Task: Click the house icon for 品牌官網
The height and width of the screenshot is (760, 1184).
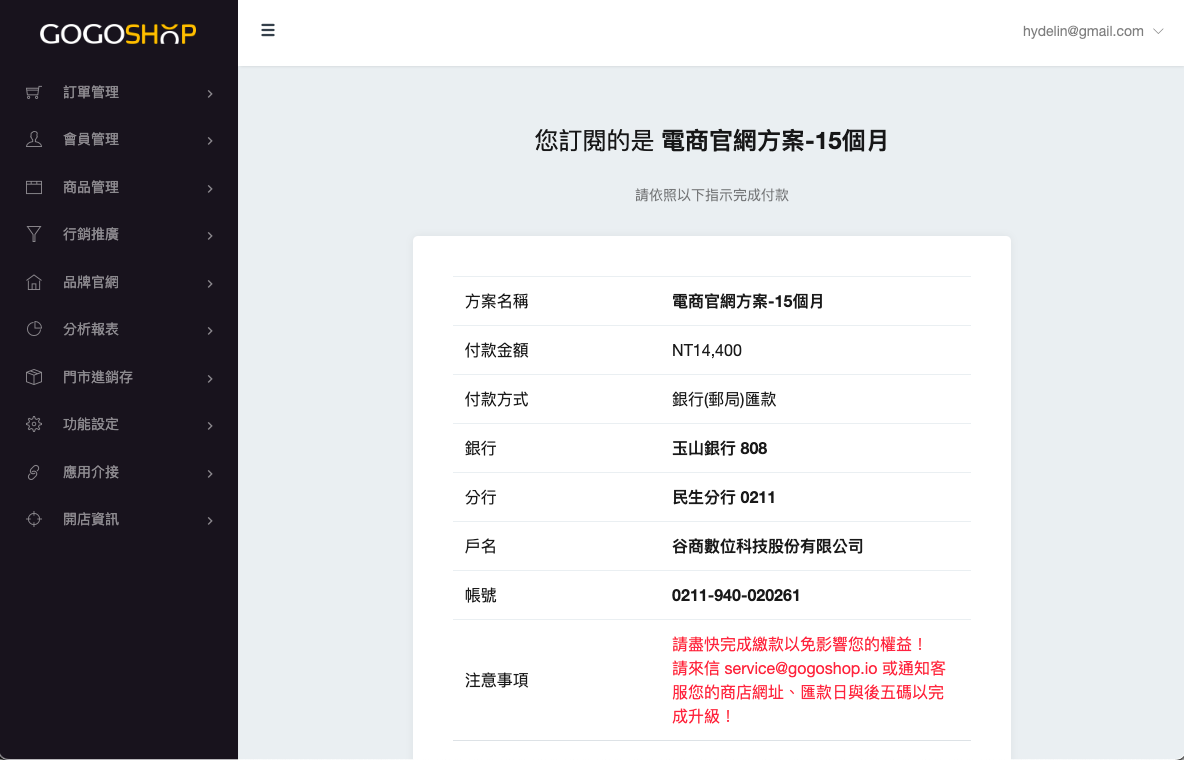Action: (34, 282)
